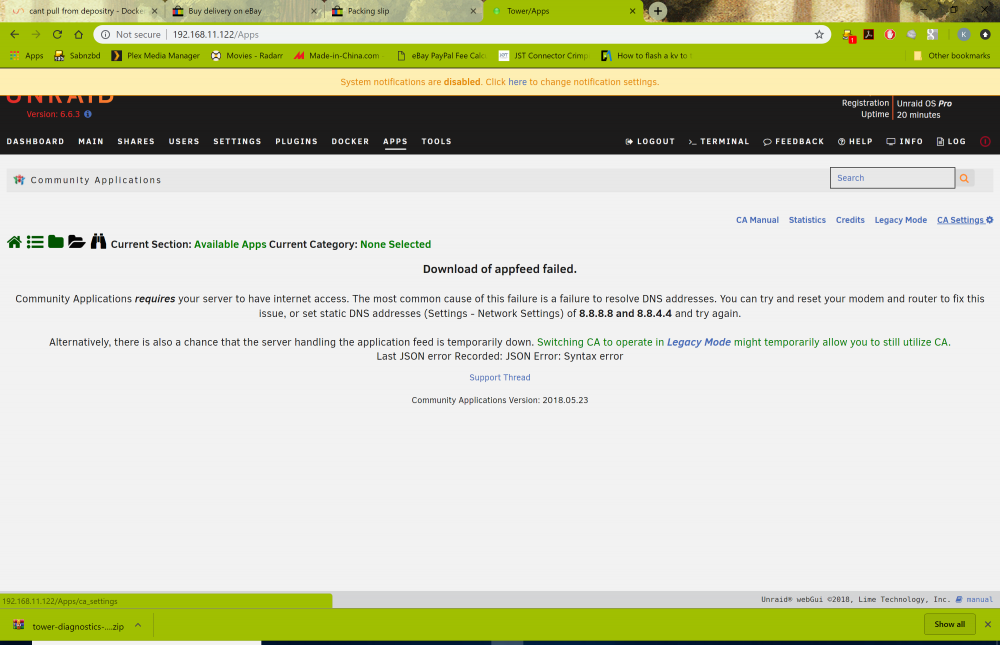The height and width of the screenshot is (645, 1000).
Task: Open the Info nav item
Action: (x=904, y=142)
